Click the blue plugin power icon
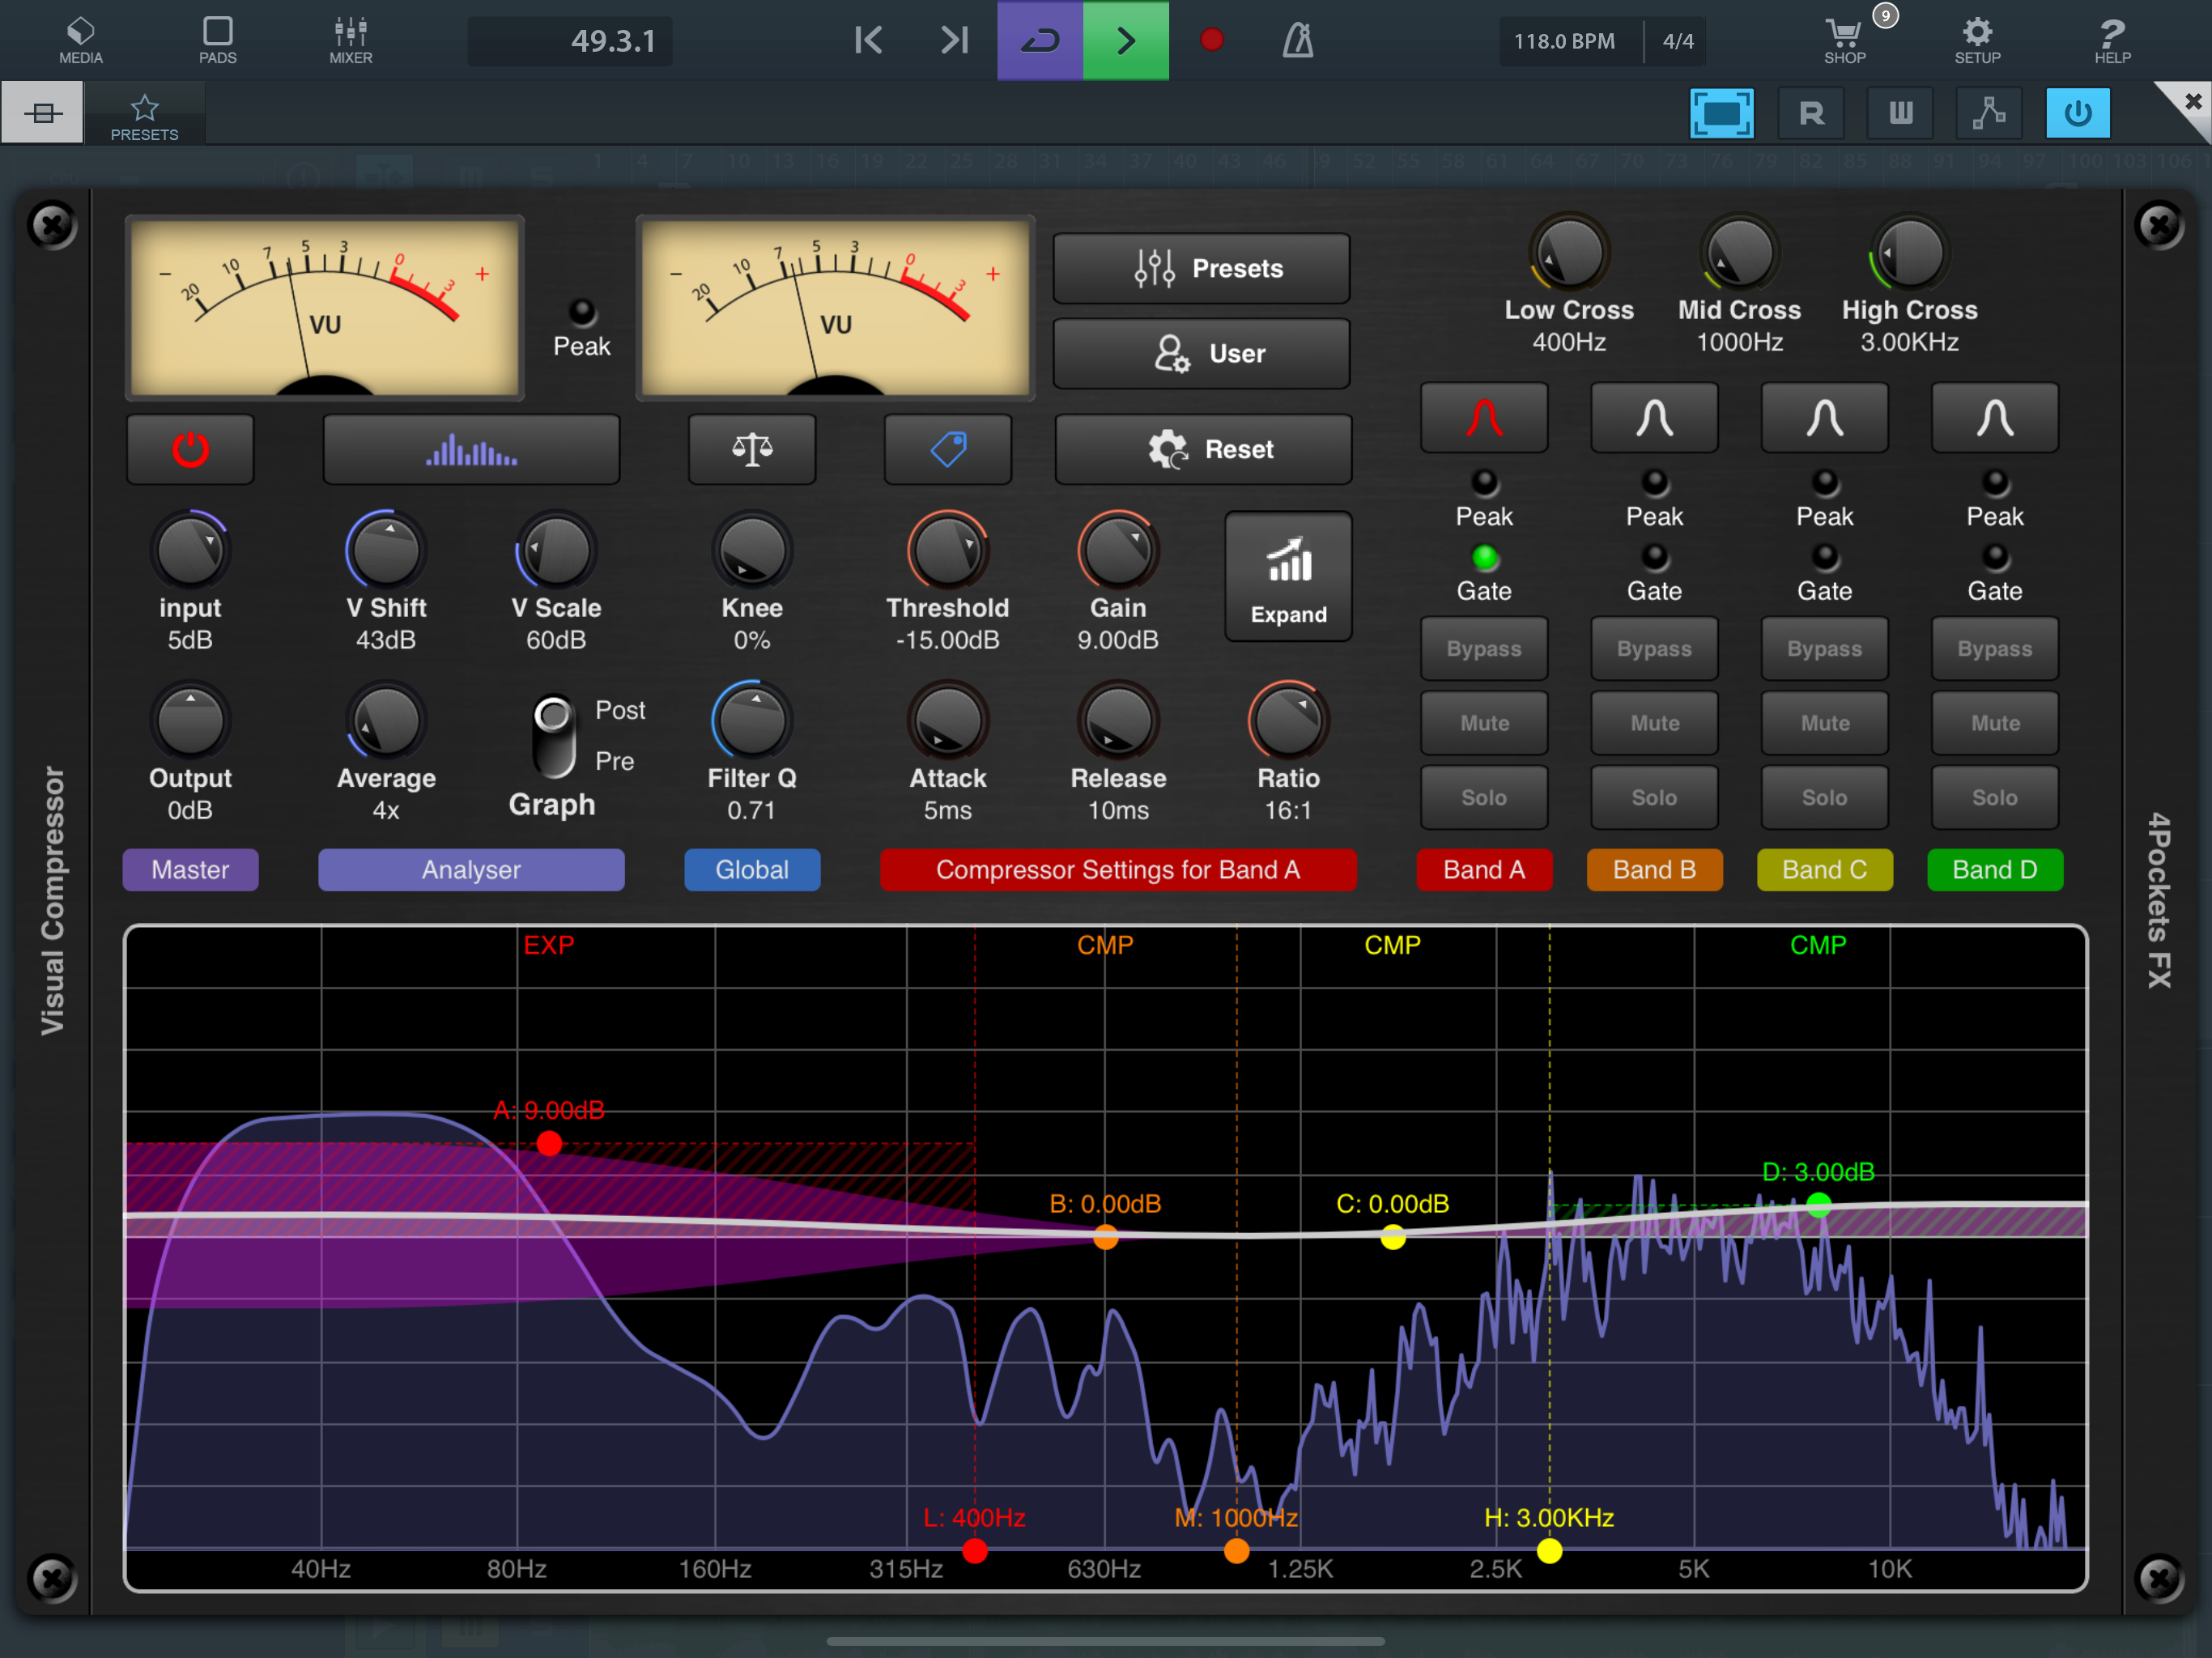The image size is (2212, 1658). 2077,113
